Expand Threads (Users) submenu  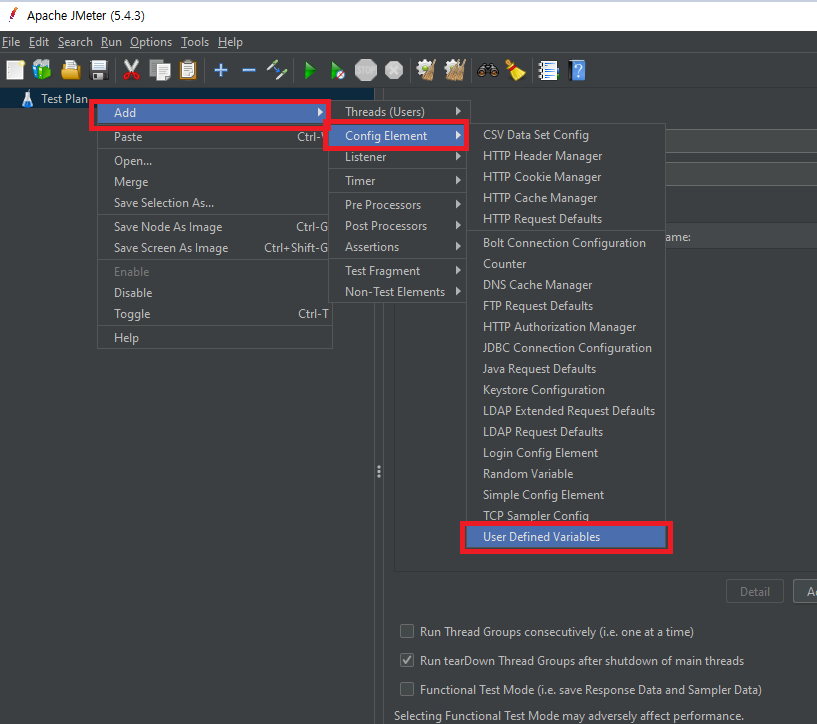click(x=399, y=111)
